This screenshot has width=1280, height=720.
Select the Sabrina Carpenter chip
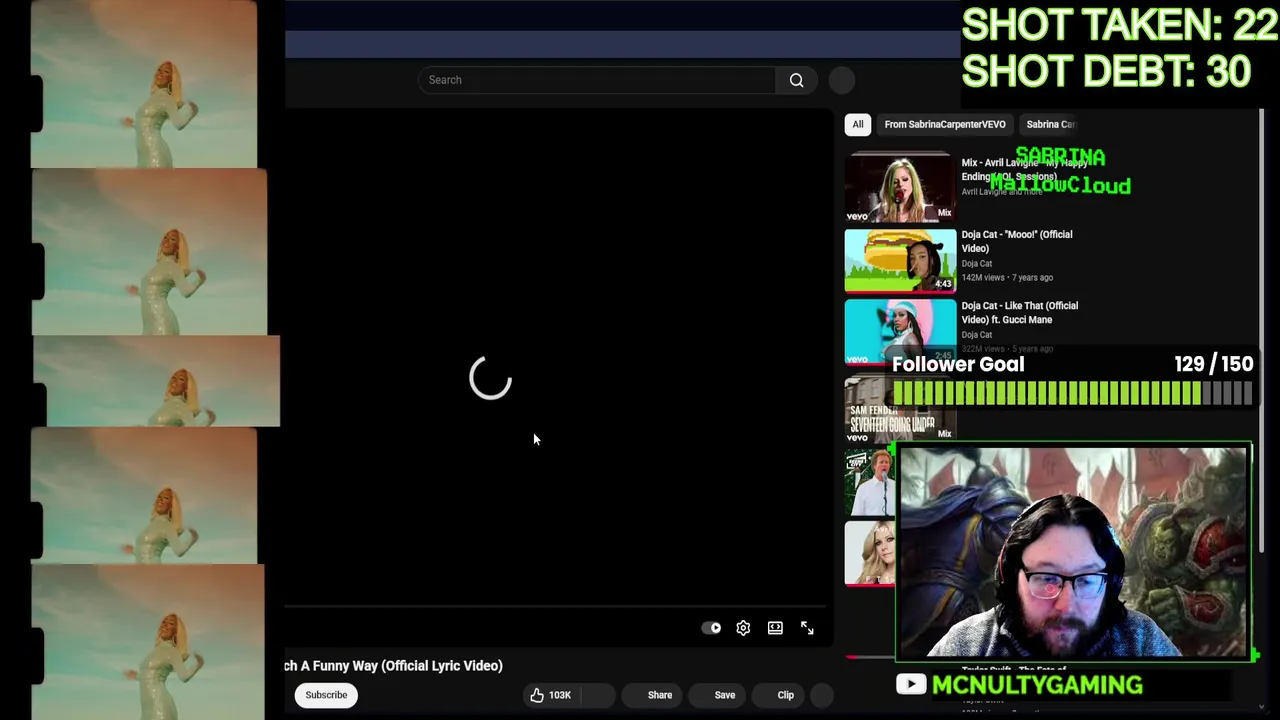pos(1049,124)
